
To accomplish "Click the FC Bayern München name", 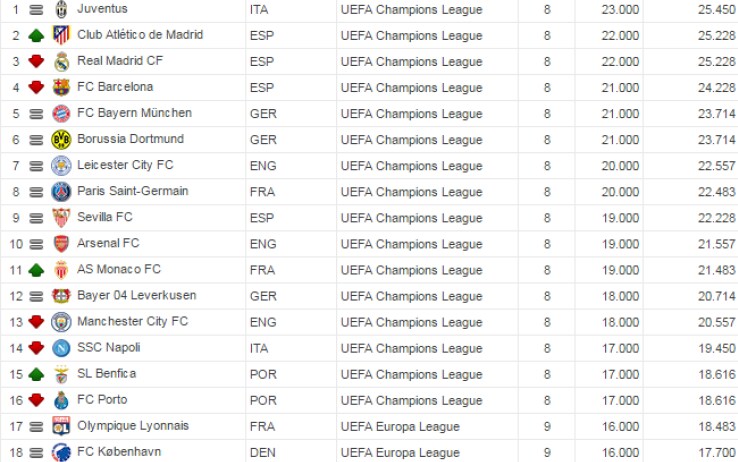I will (135, 113).
